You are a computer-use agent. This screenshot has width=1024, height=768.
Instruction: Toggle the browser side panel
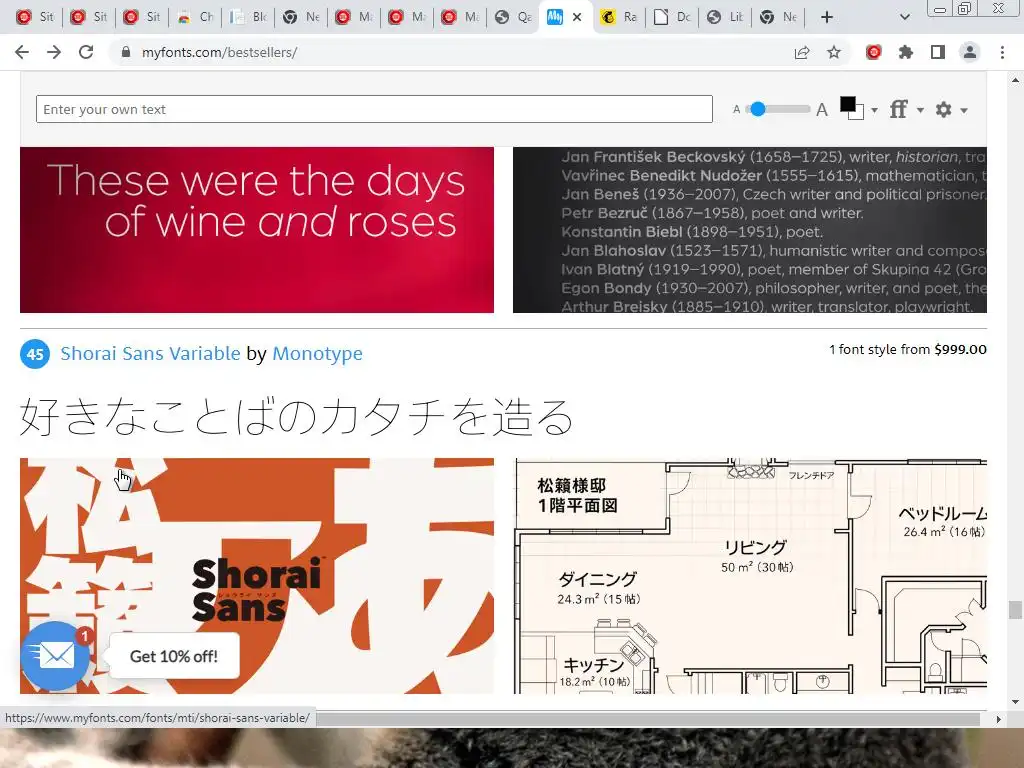(x=938, y=52)
